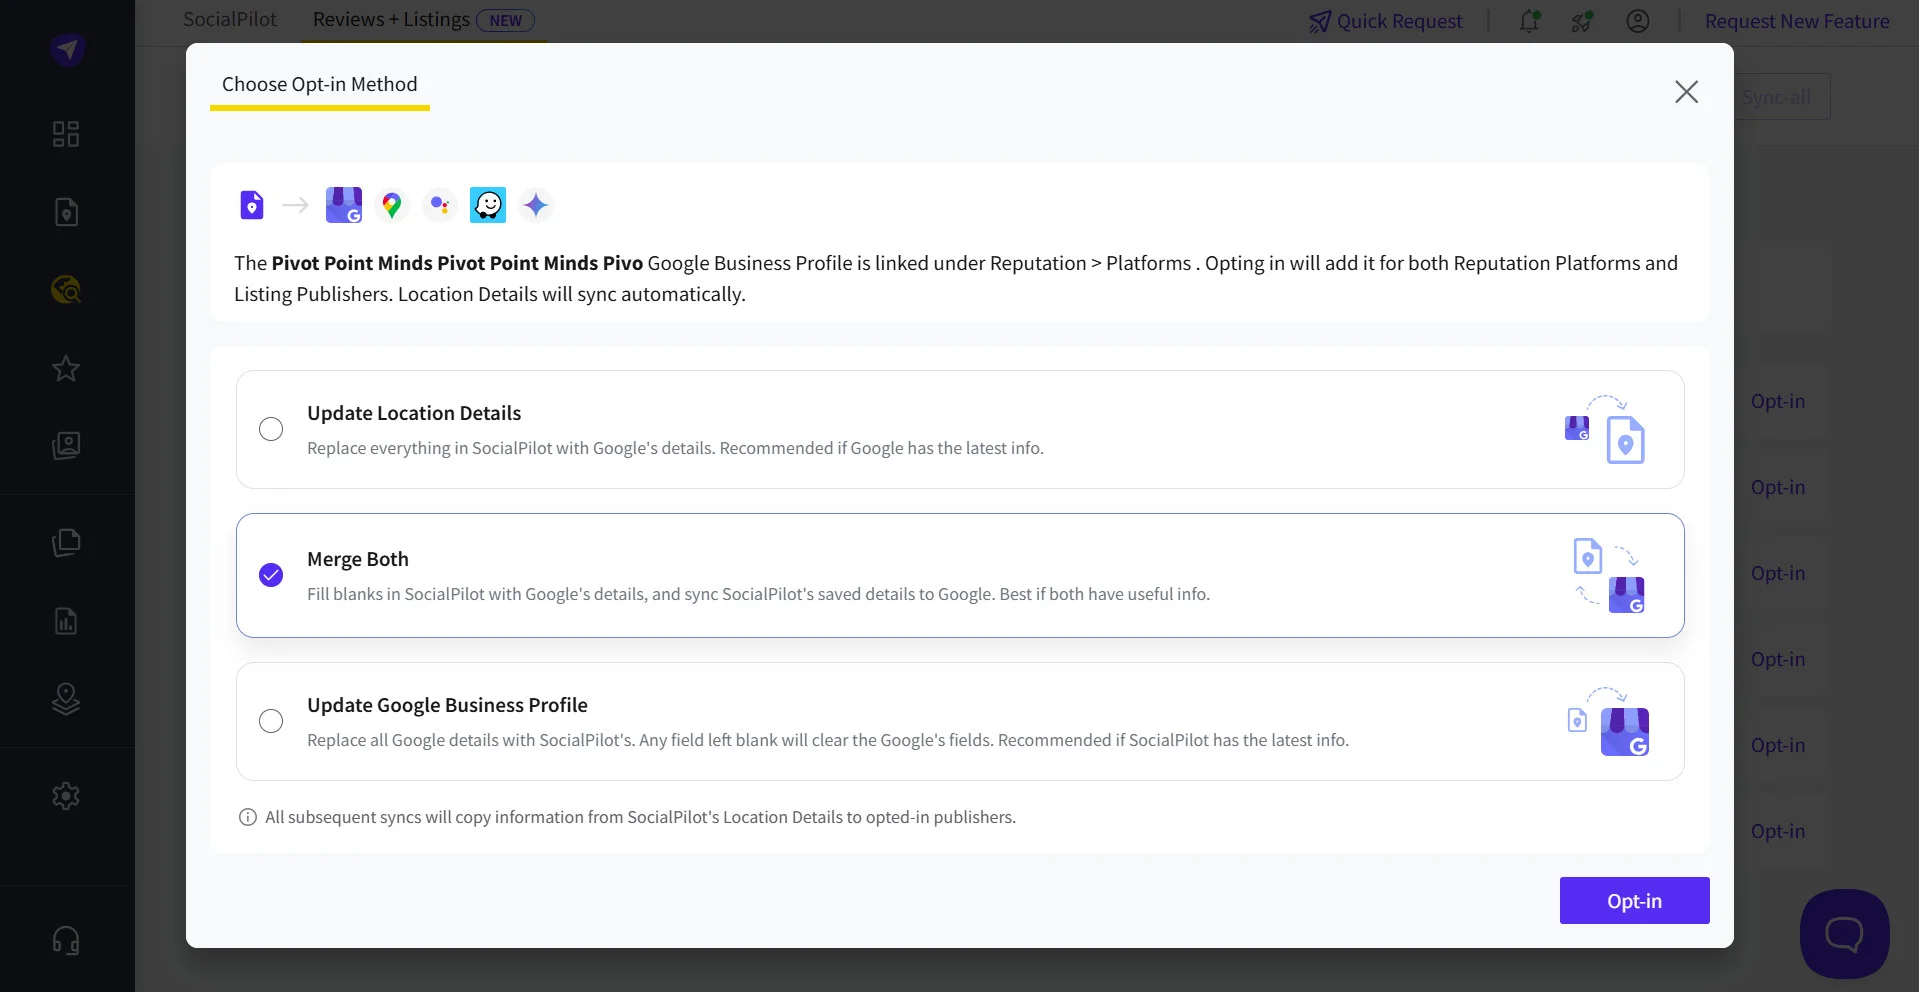Open the support headset icon in sidebar

pos(66,940)
